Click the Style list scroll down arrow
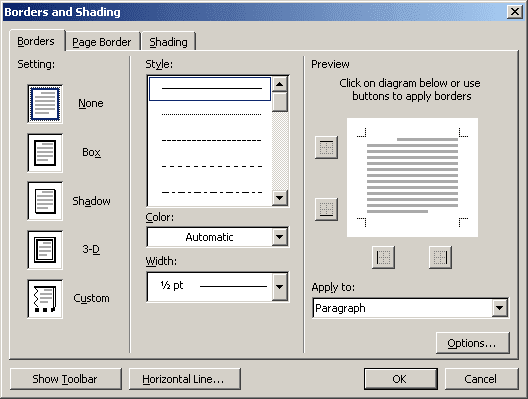This screenshot has height=399, width=528. (x=279, y=198)
